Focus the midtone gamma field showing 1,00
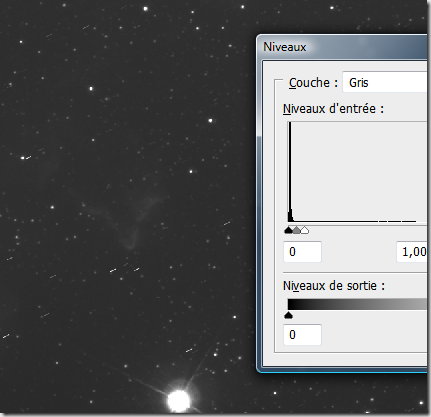This screenshot has width=431, height=417. point(412,252)
